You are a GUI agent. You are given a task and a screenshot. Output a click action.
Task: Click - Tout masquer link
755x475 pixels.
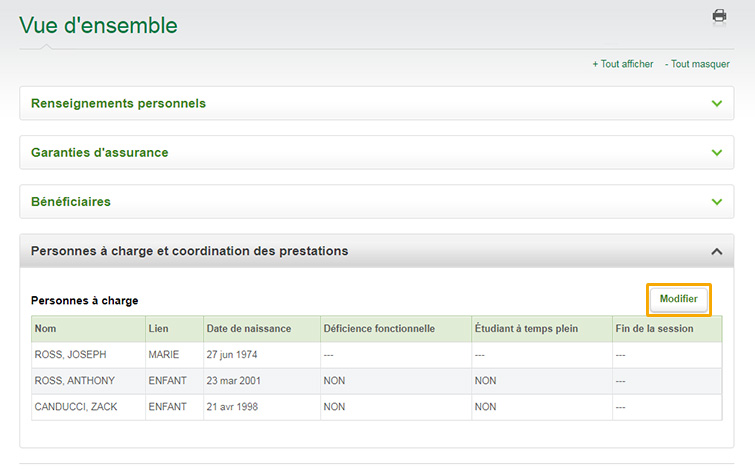tap(697, 64)
